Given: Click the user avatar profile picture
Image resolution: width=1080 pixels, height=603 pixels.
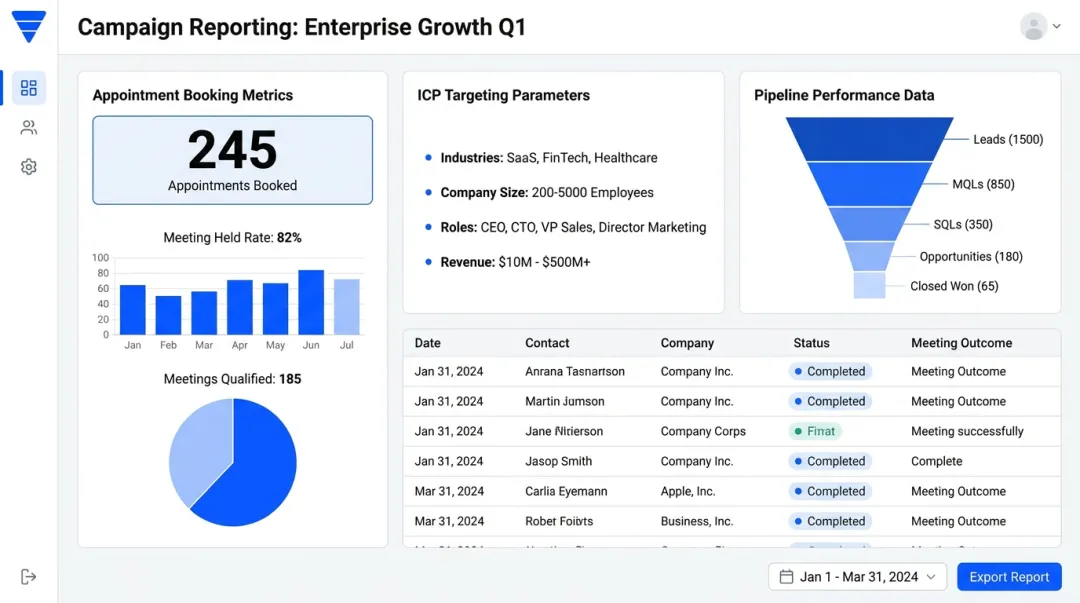Looking at the screenshot, I should pyautogui.click(x=1033, y=26).
